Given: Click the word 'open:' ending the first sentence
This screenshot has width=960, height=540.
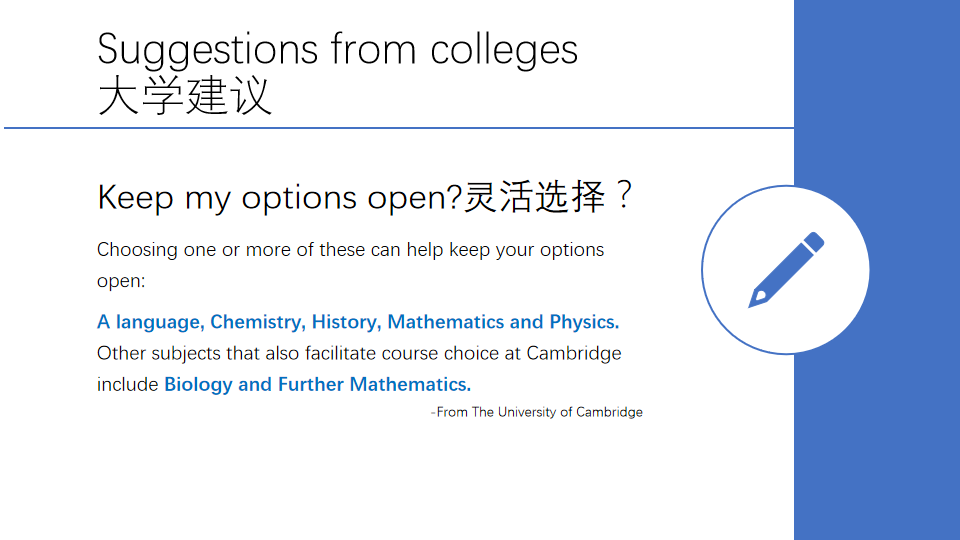Looking at the screenshot, I should pyautogui.click(x=121, y=282).
